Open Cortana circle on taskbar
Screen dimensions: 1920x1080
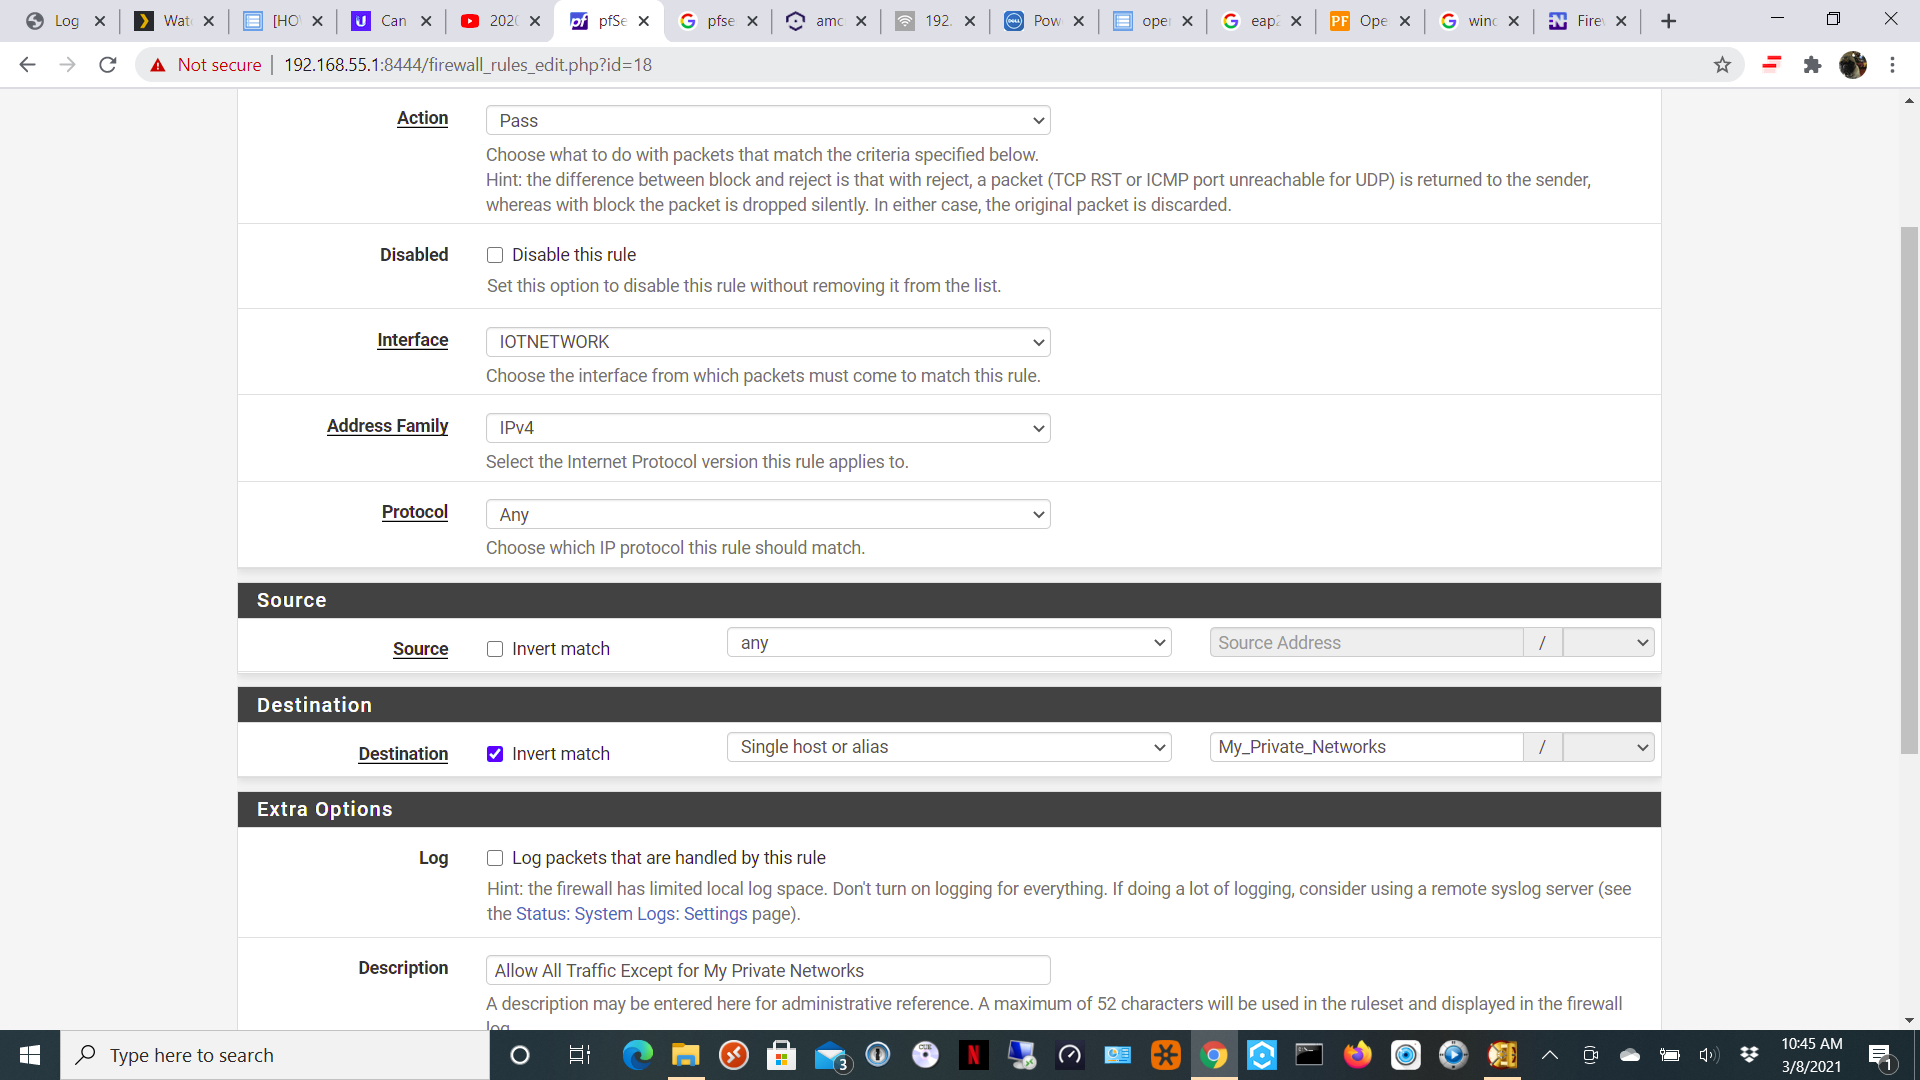(x=520, y=1055)
